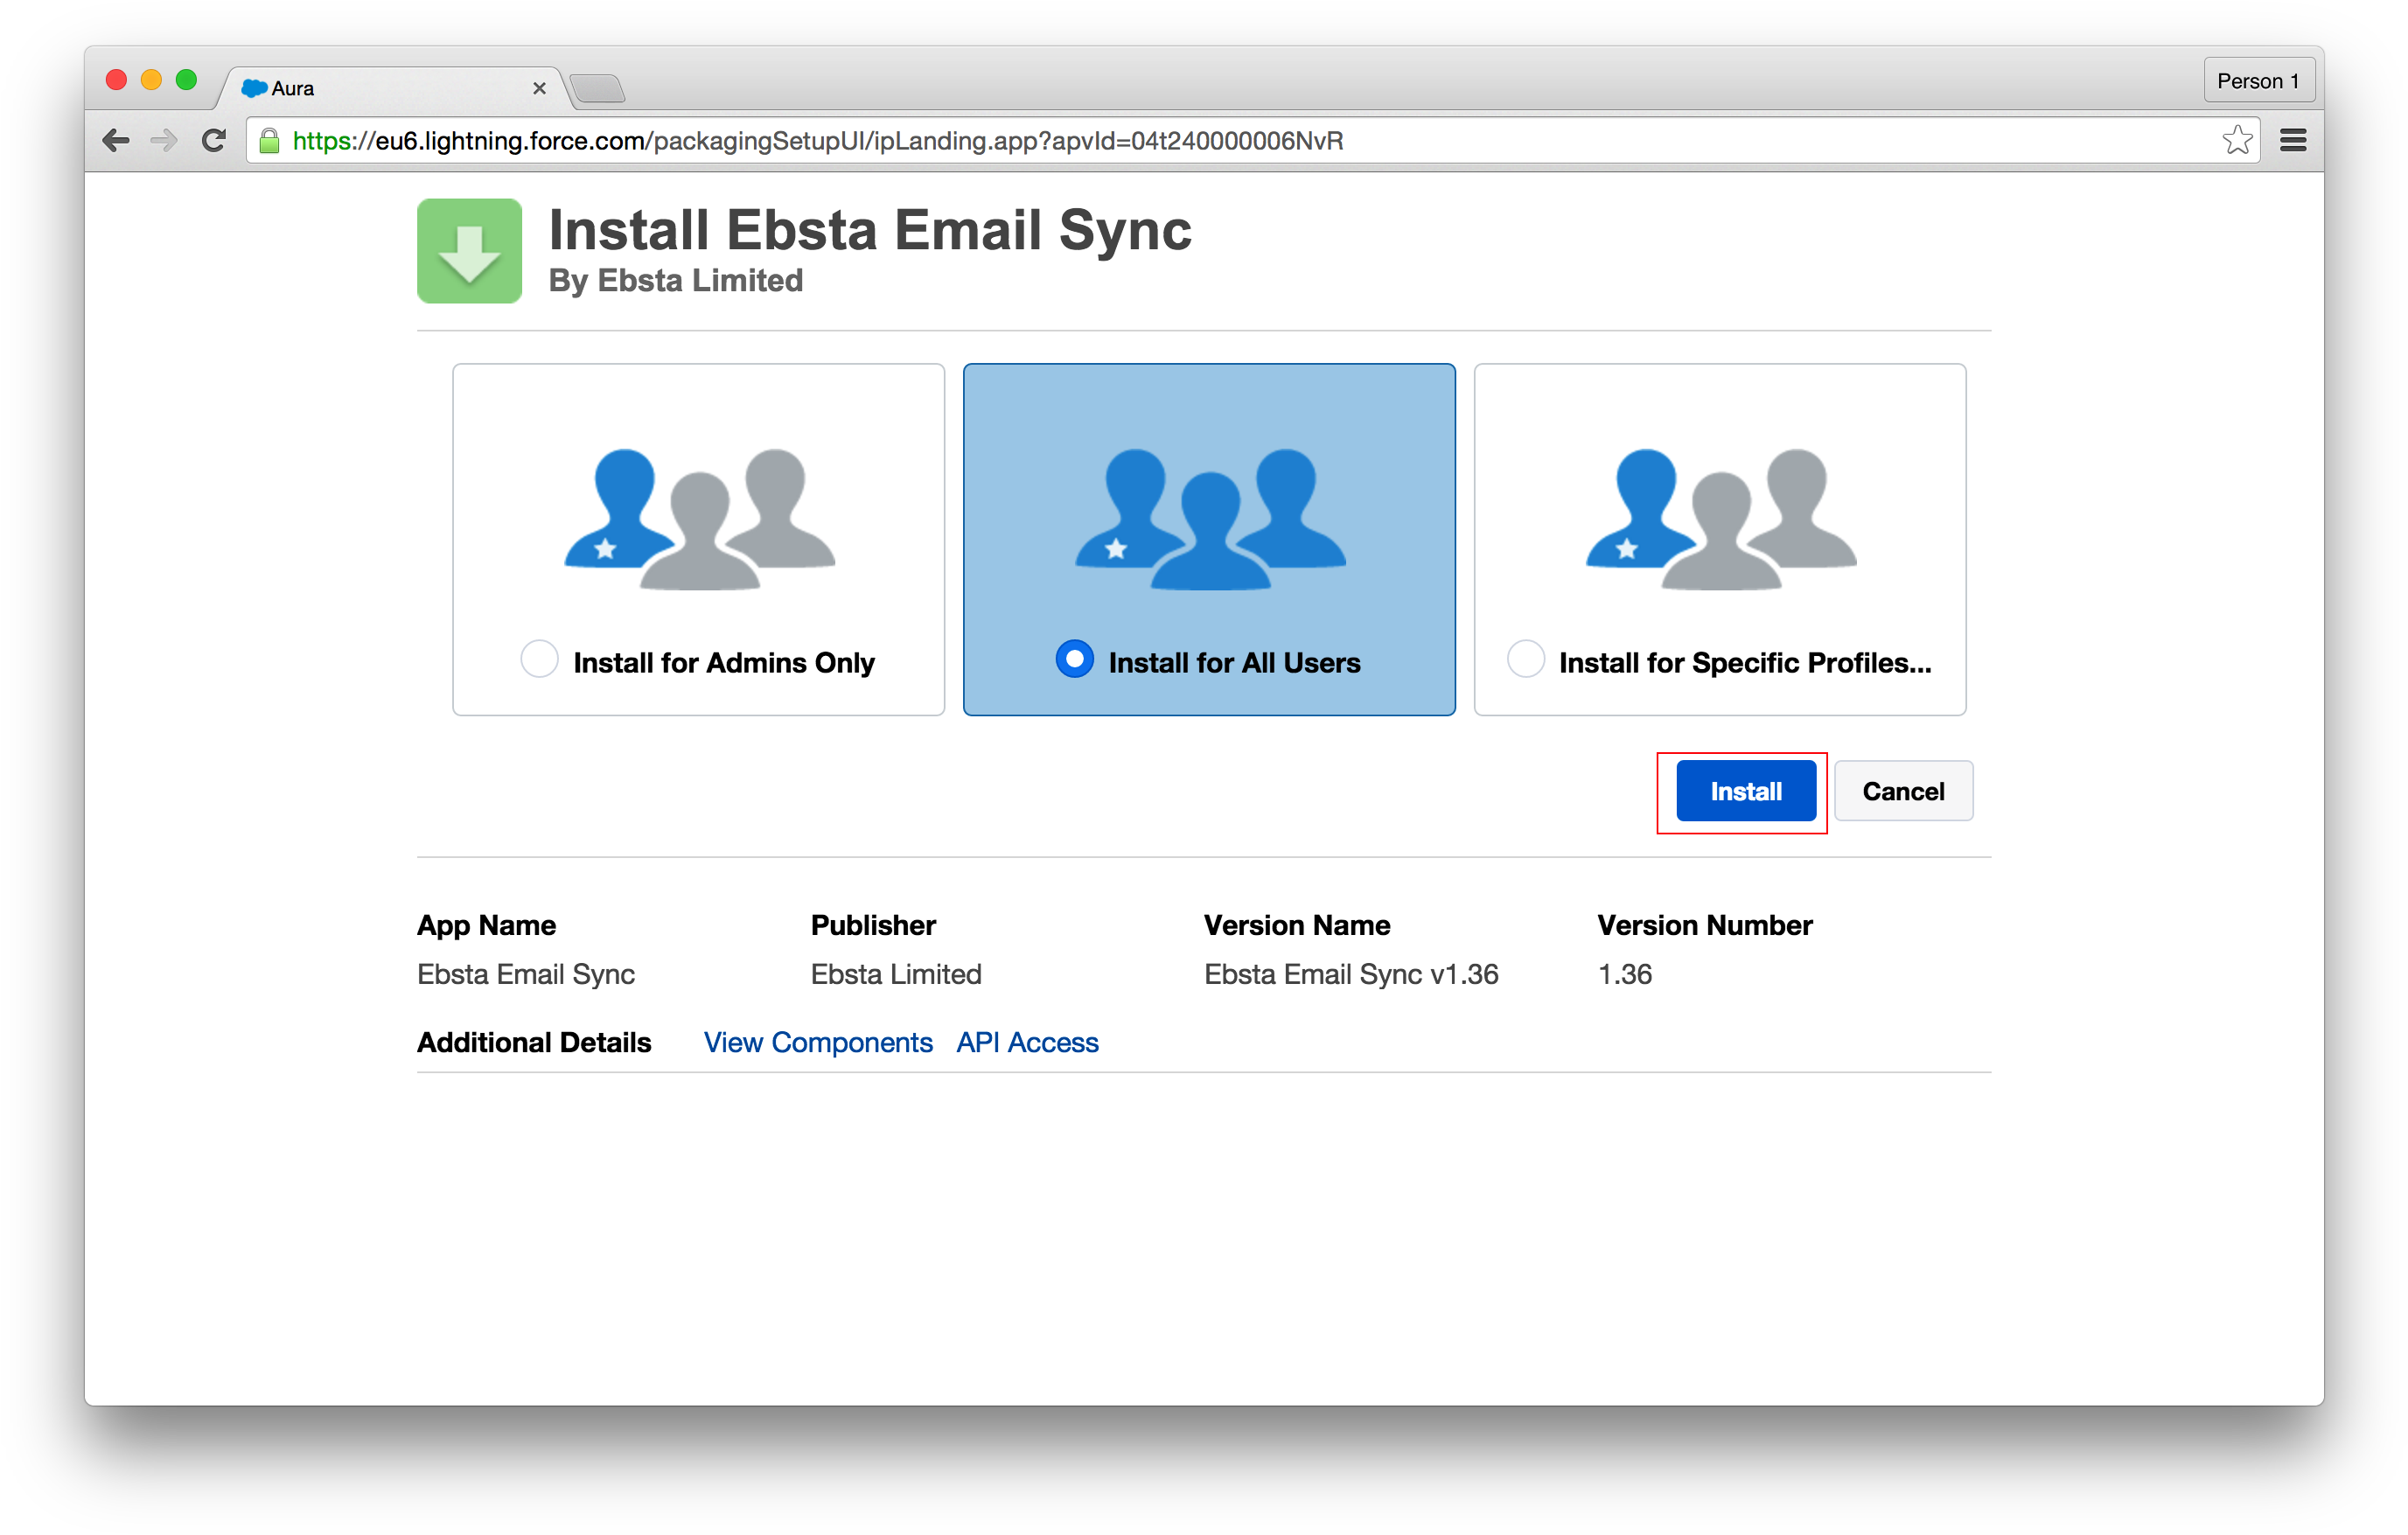
Task: Click the yellow minimize window button
Action: (151, 80)
